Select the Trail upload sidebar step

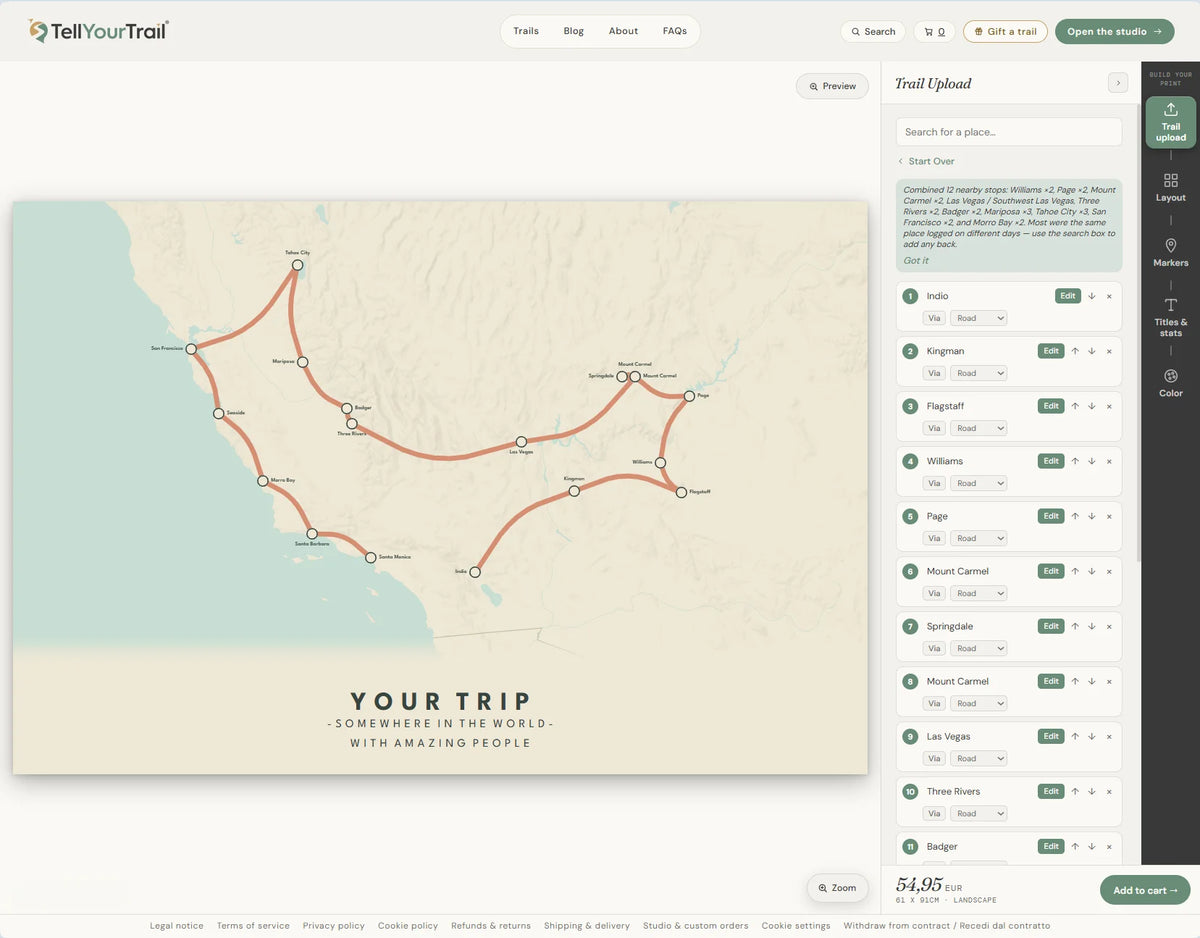[x=1171, y=123]
